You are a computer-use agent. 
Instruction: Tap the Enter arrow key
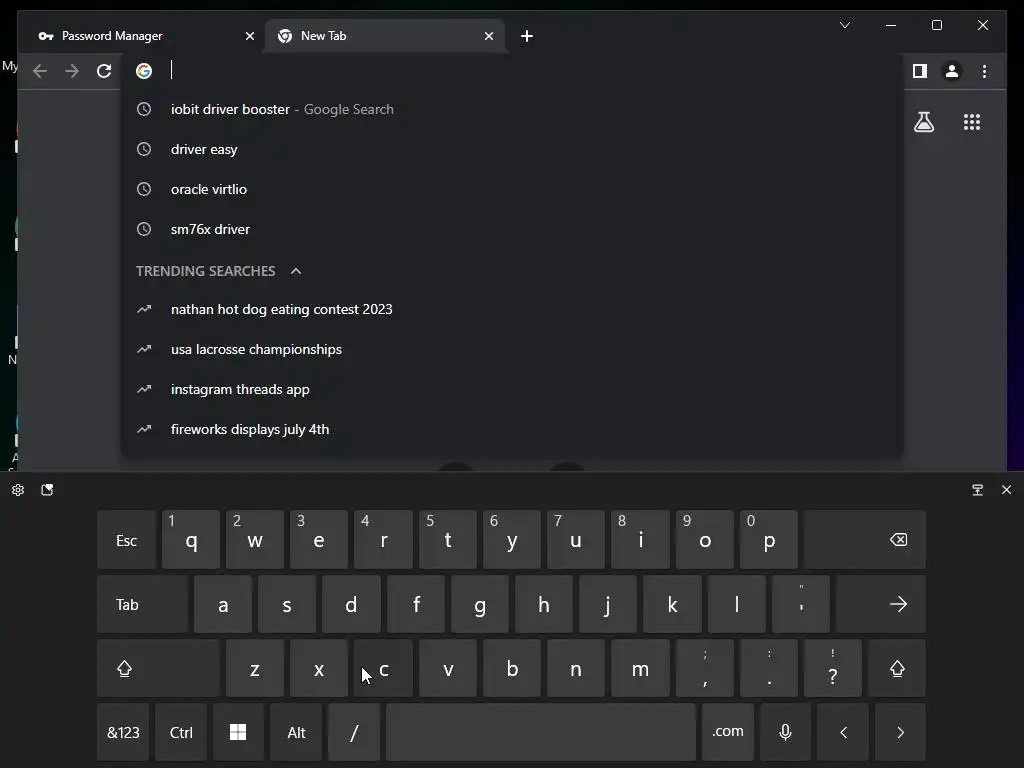coord(880,605)
